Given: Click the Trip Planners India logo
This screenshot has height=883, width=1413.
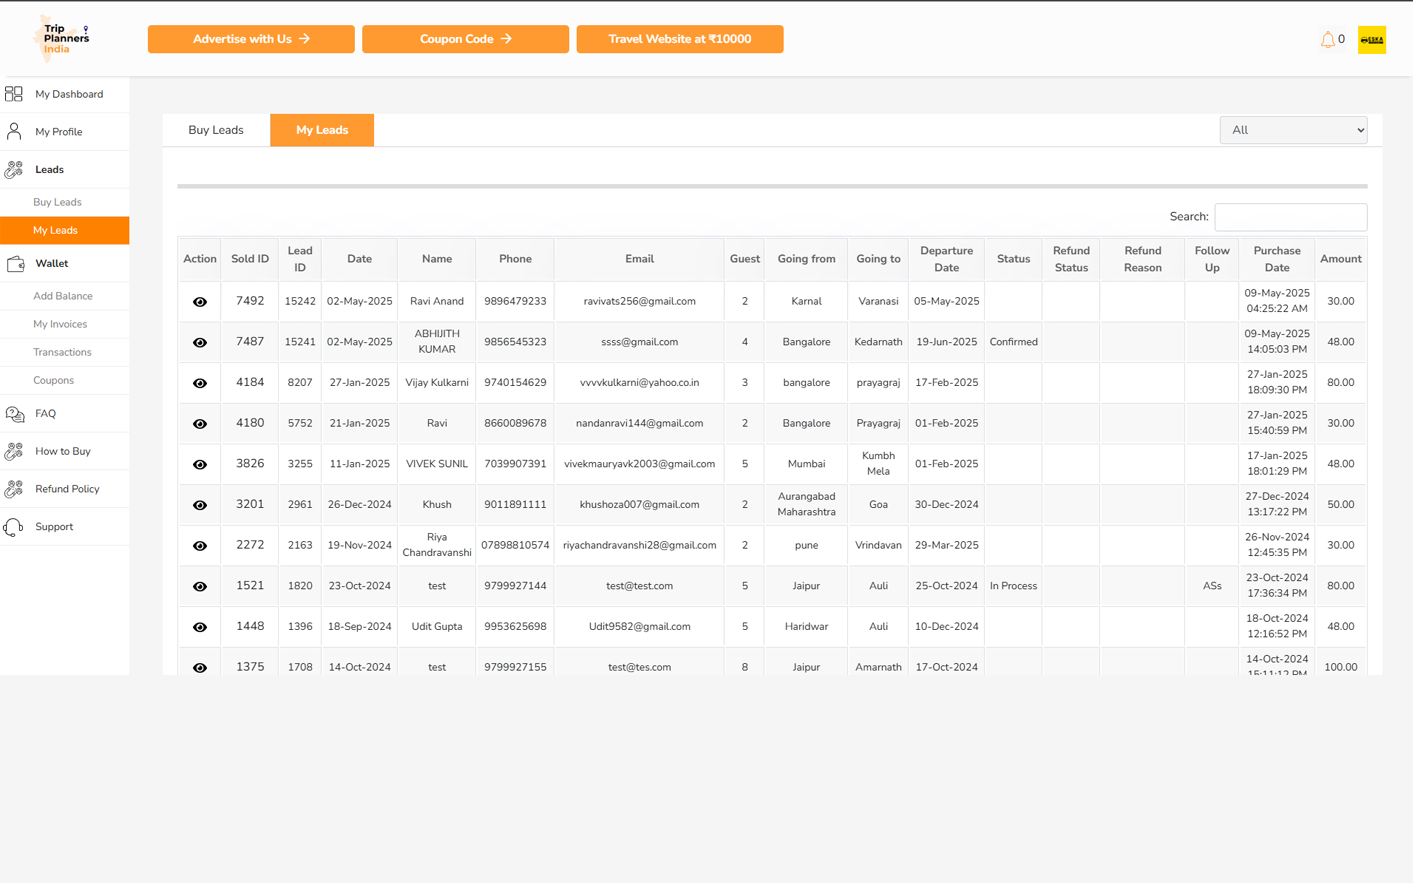Looking at the screenshot, I should 61,39.
